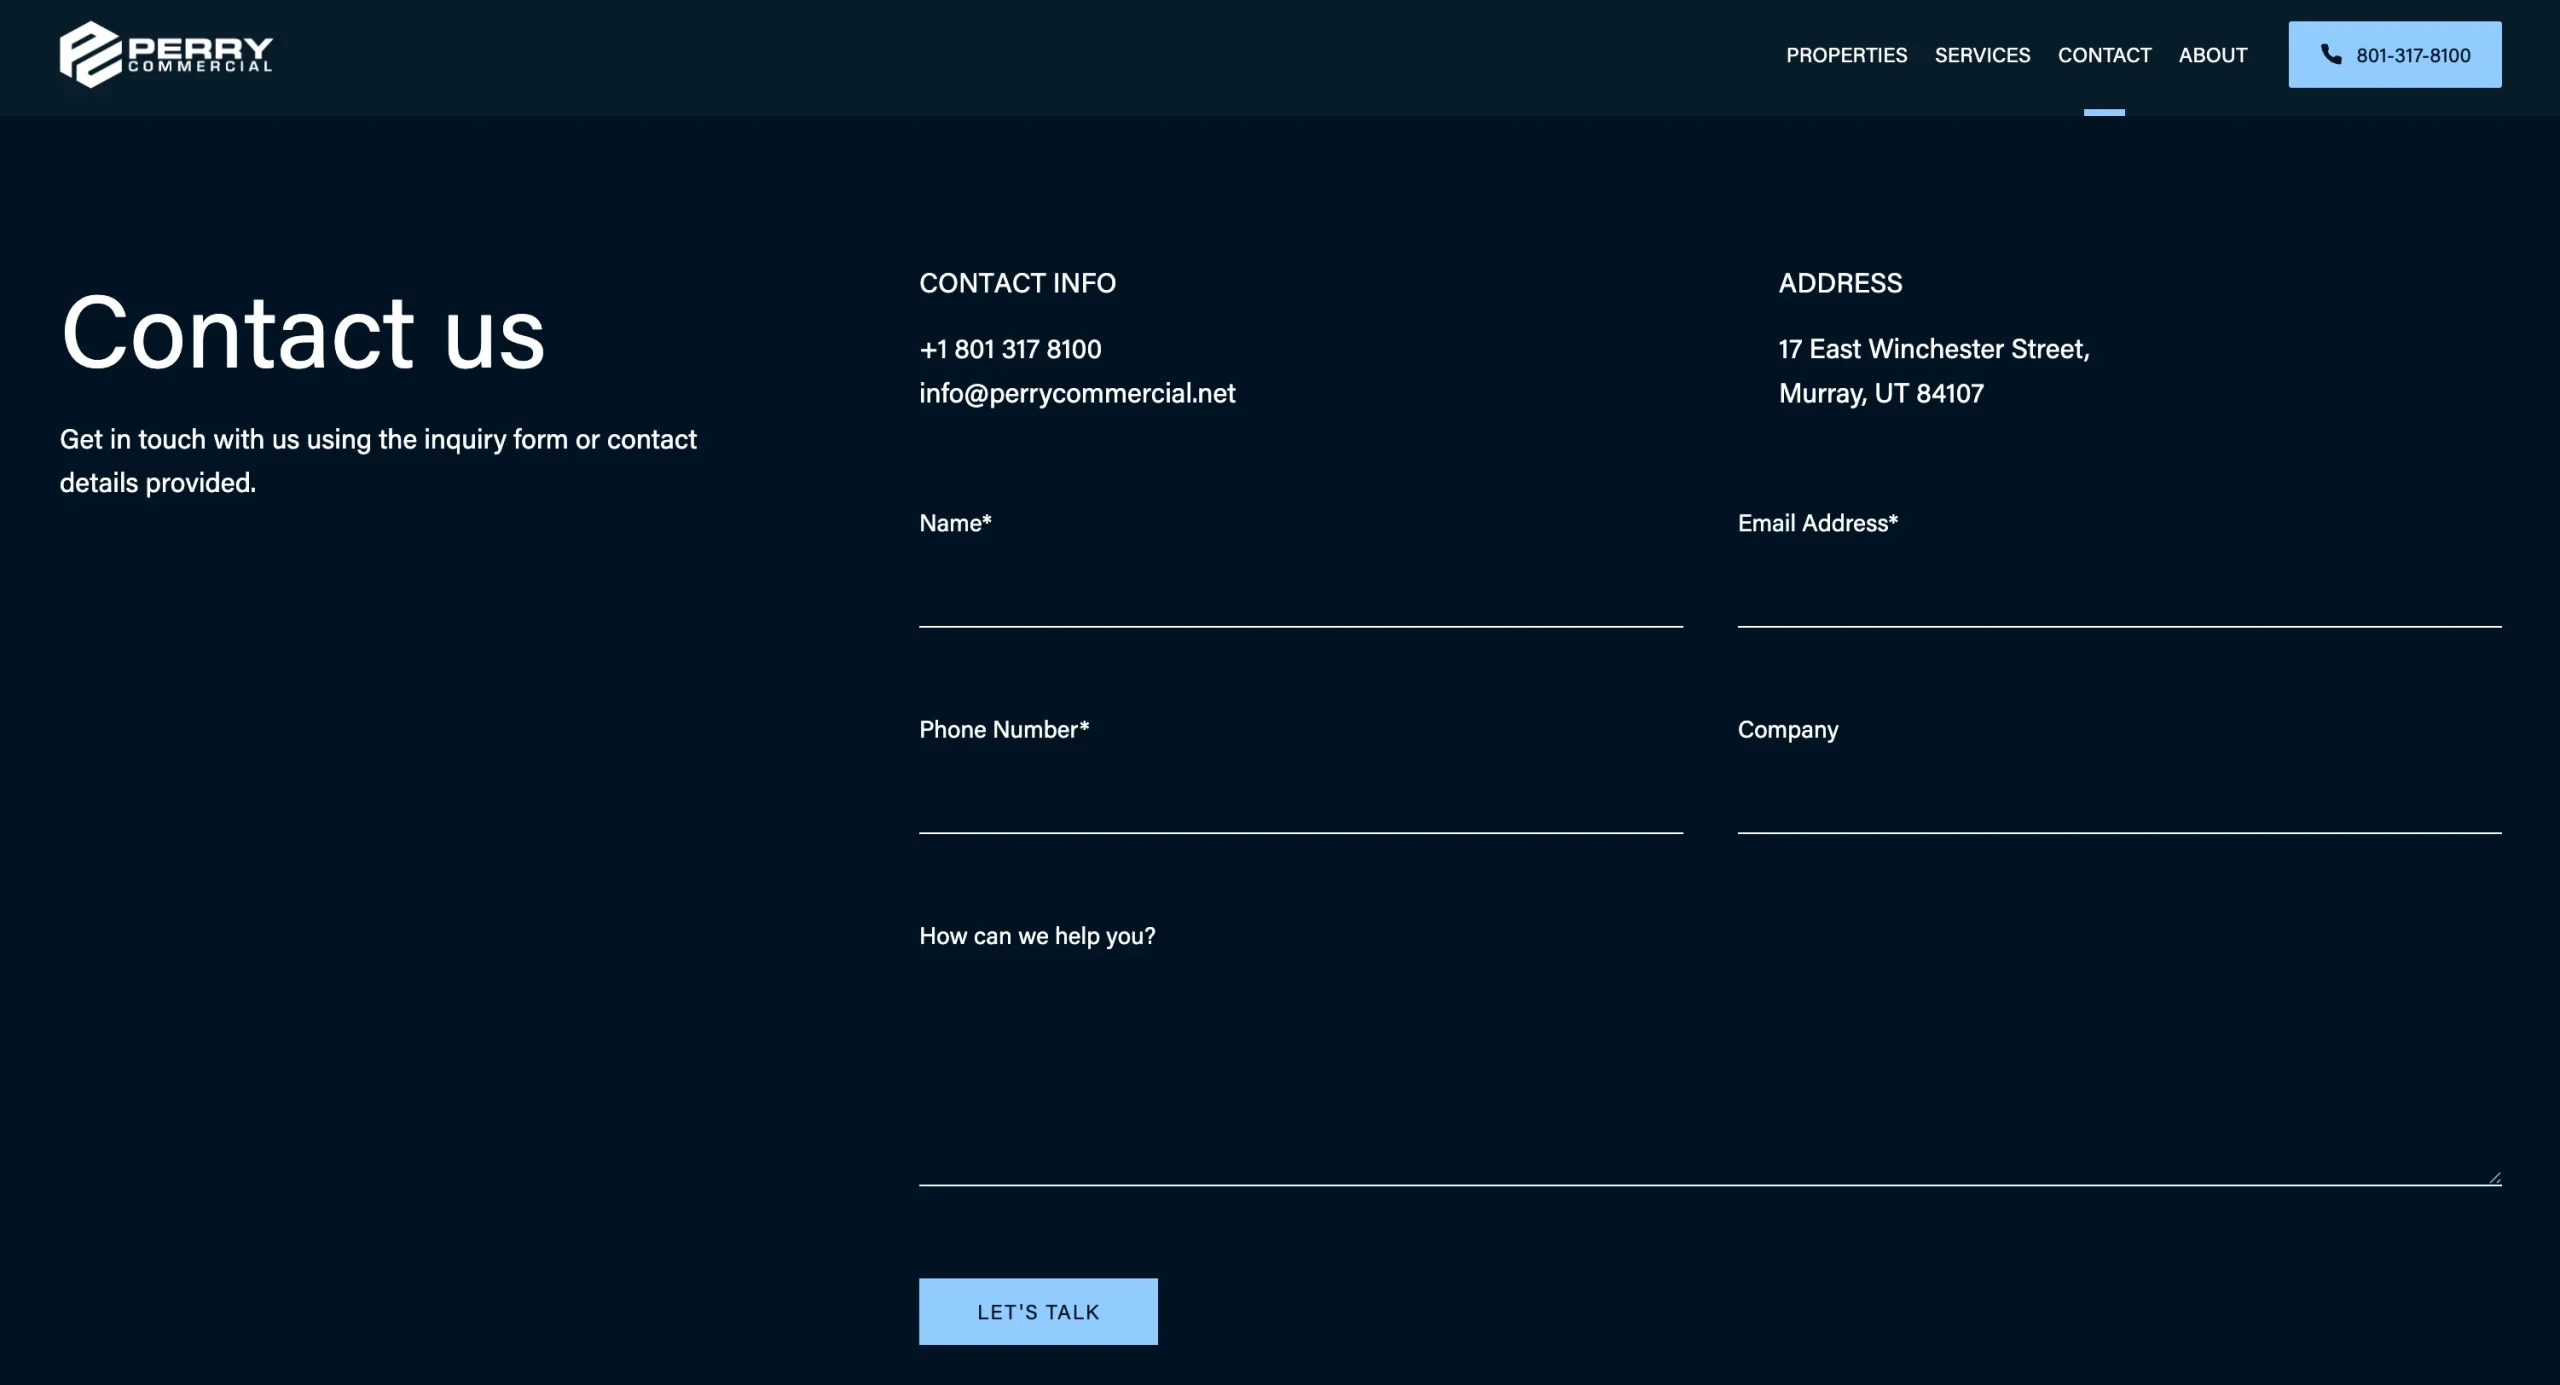Screen dimensions: 2560x1385
Task: Click the 17 East Winchester Street address text
Action: pos(1934,349)
